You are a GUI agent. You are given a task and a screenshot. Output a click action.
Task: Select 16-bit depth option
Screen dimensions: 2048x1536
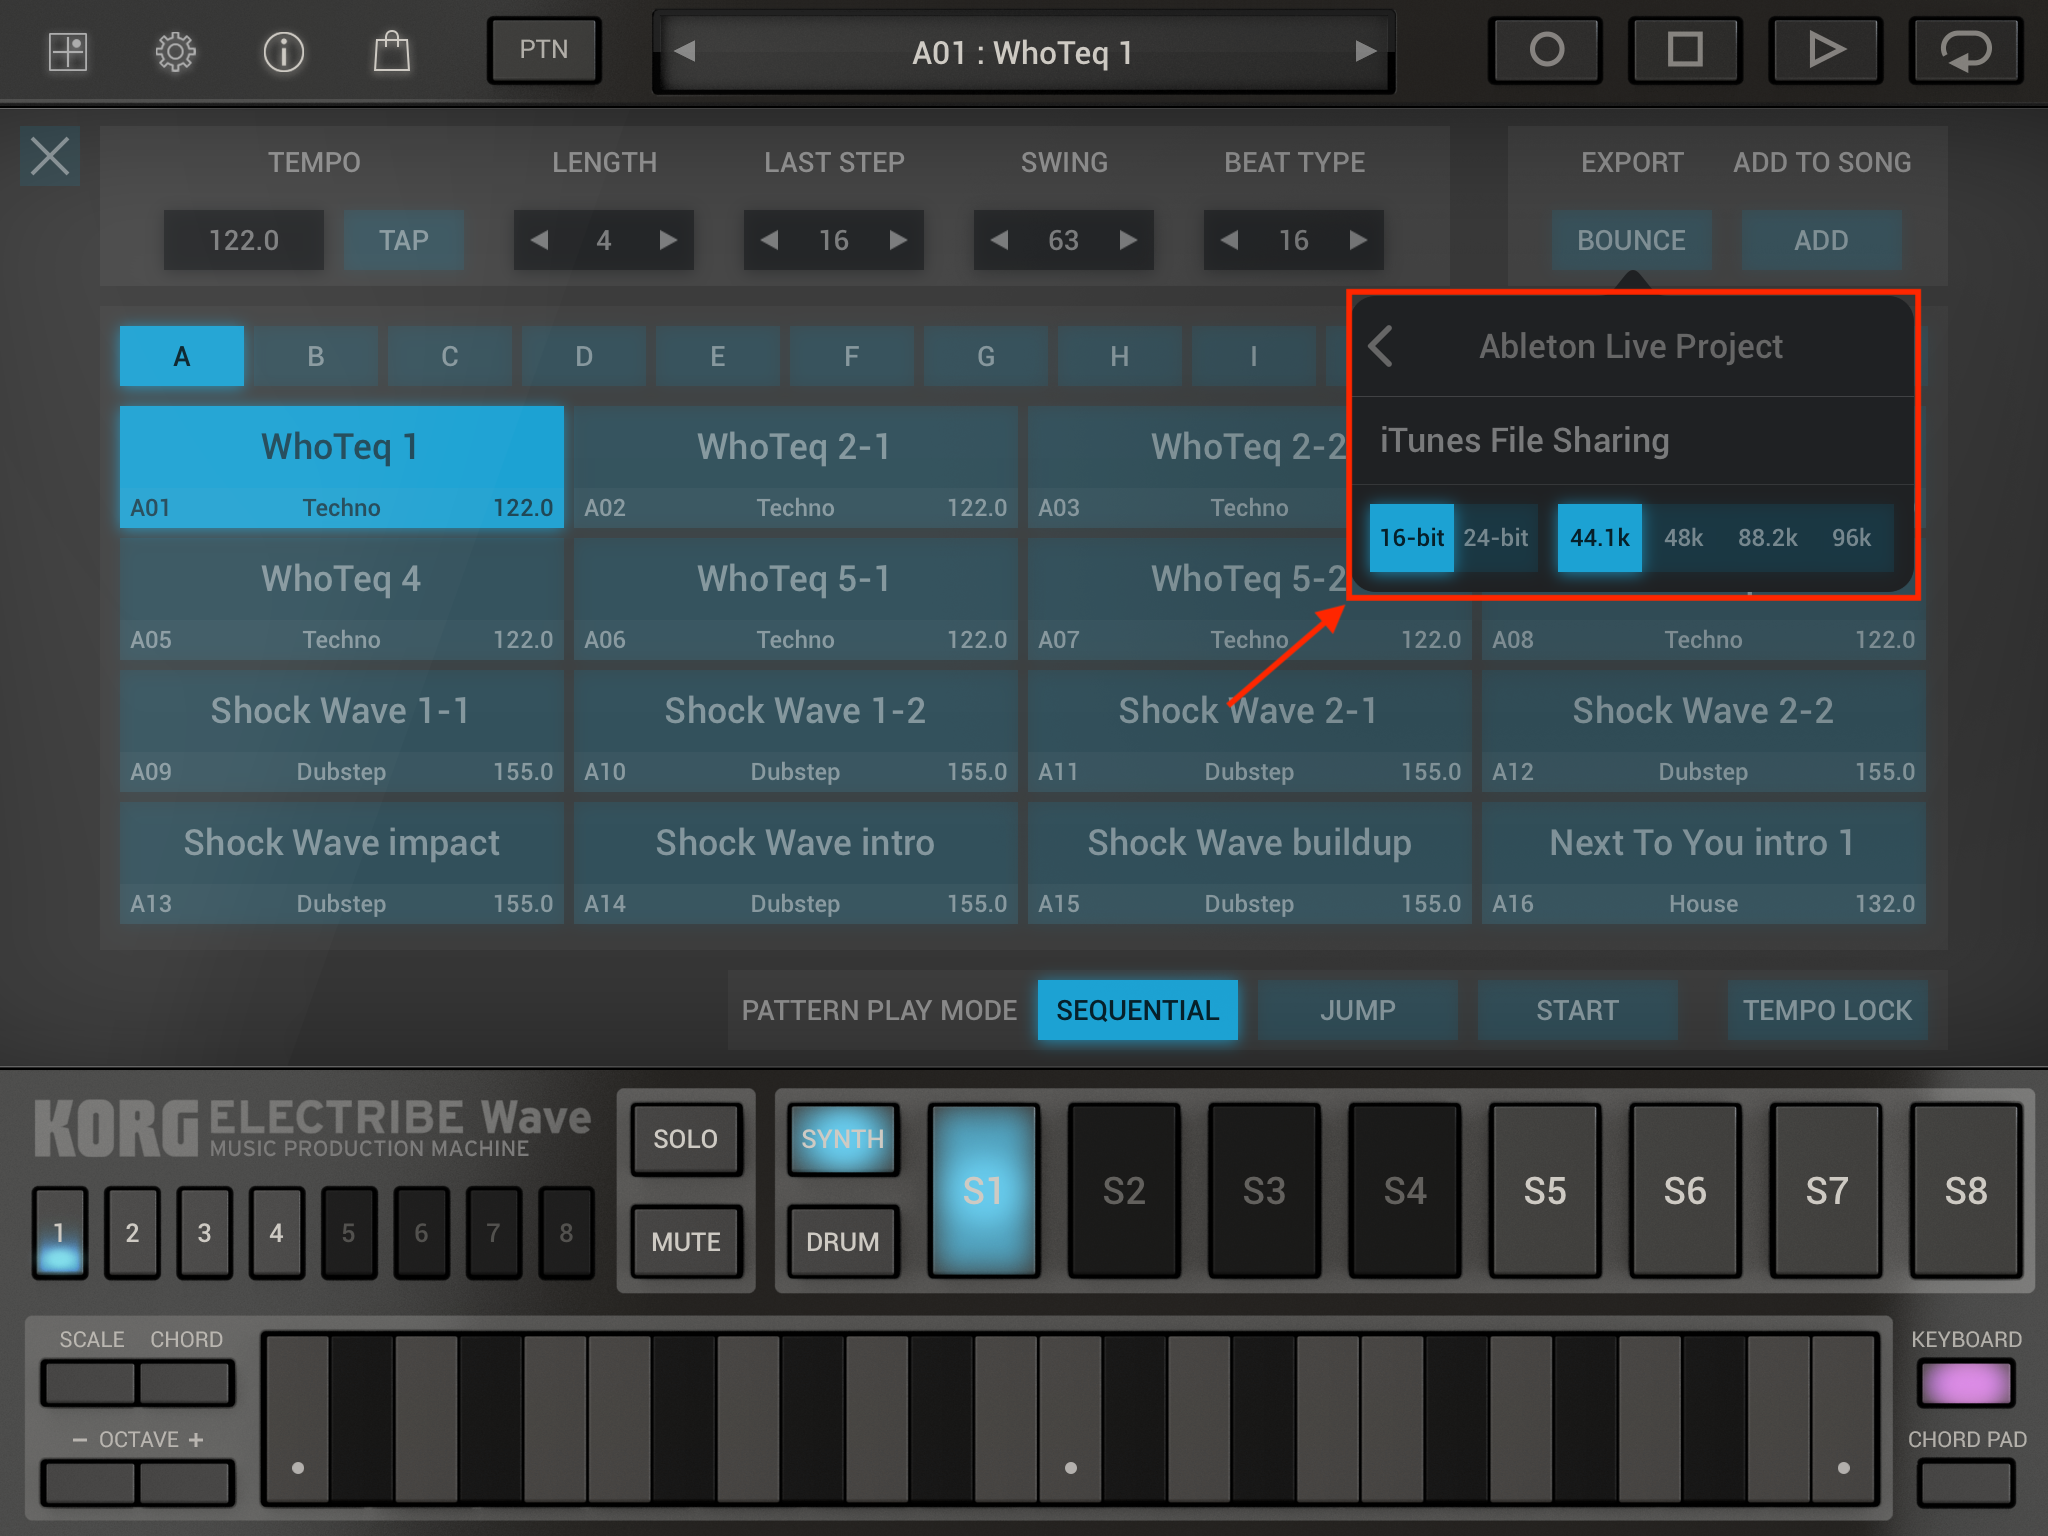pyautogui.click(x=1411, y=538)
